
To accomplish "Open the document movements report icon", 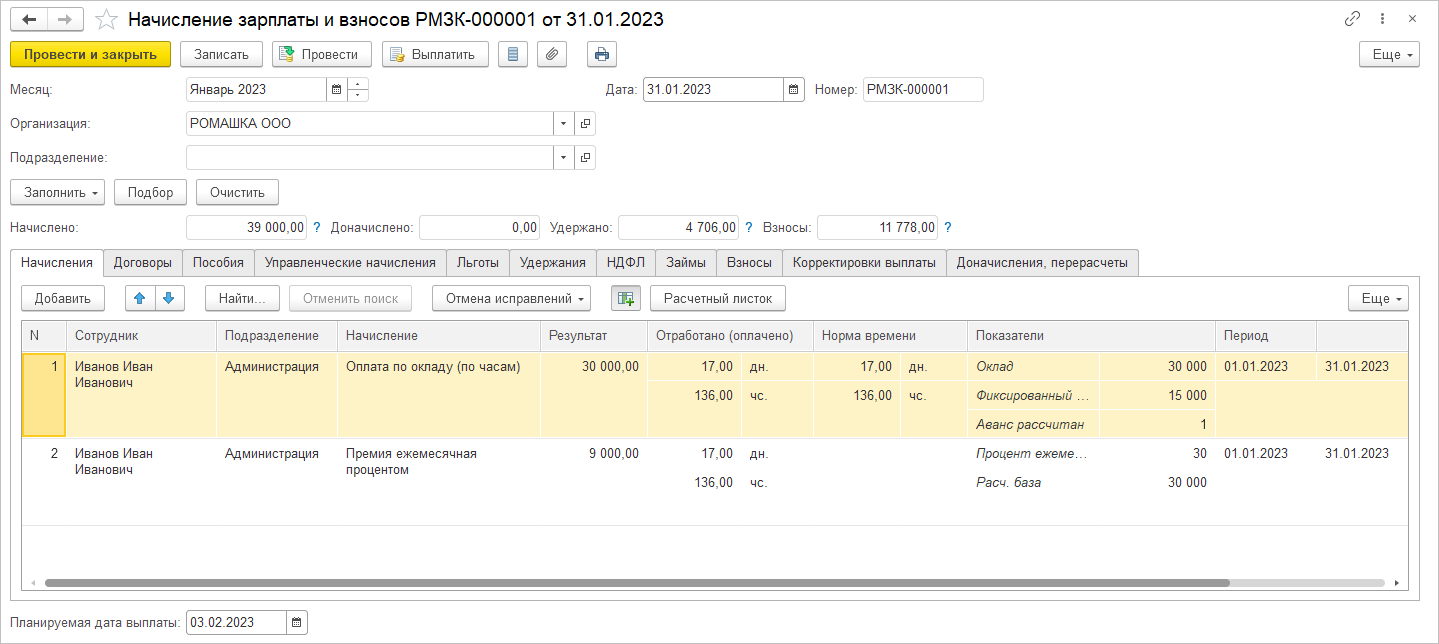I will pyautogui.click(x=513, y=54).
